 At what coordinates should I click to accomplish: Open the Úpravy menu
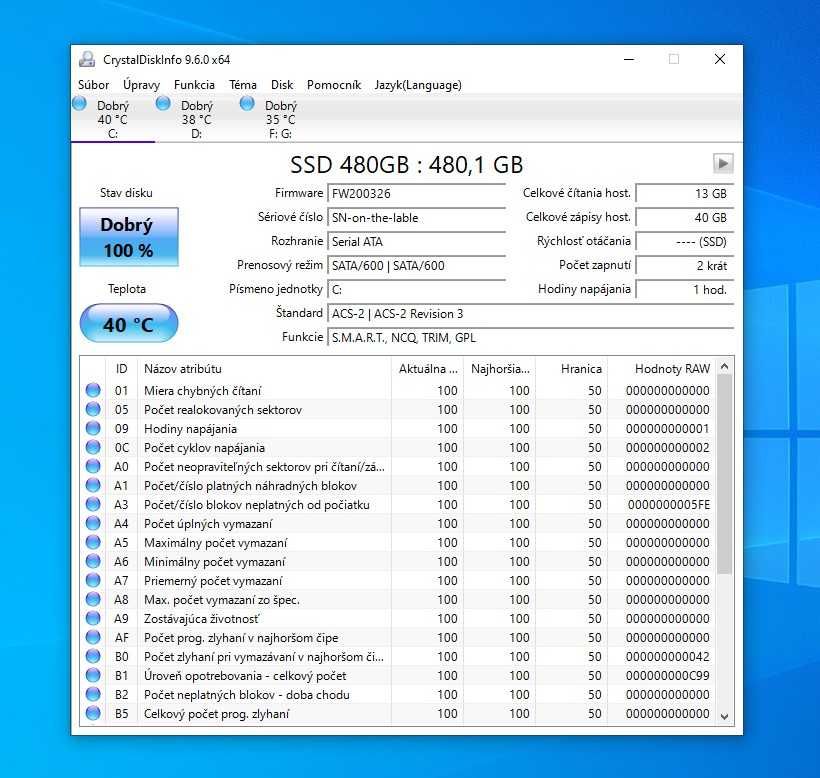point(141,85)
